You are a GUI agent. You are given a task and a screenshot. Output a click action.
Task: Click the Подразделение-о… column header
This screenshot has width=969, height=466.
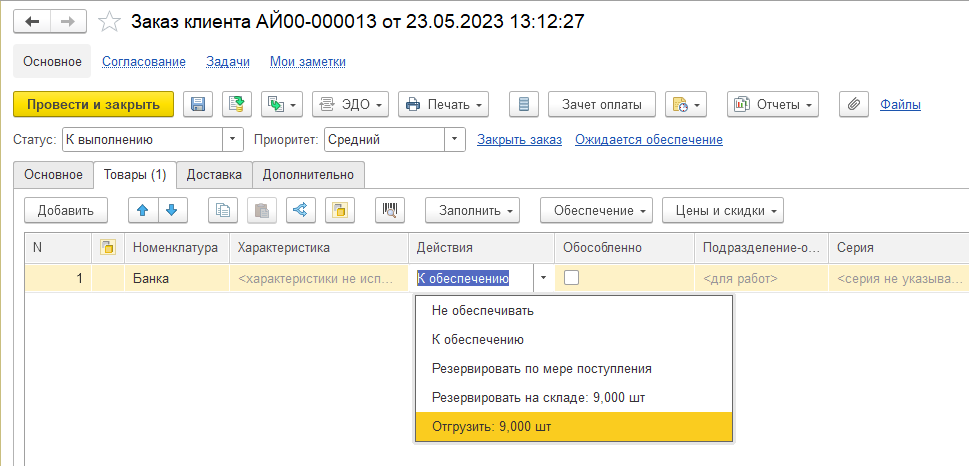coord(761,248)
